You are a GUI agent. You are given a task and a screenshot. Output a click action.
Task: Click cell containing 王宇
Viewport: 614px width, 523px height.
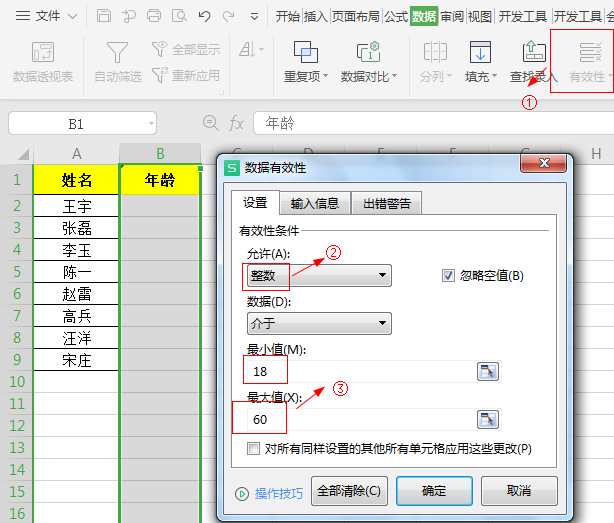76,206
